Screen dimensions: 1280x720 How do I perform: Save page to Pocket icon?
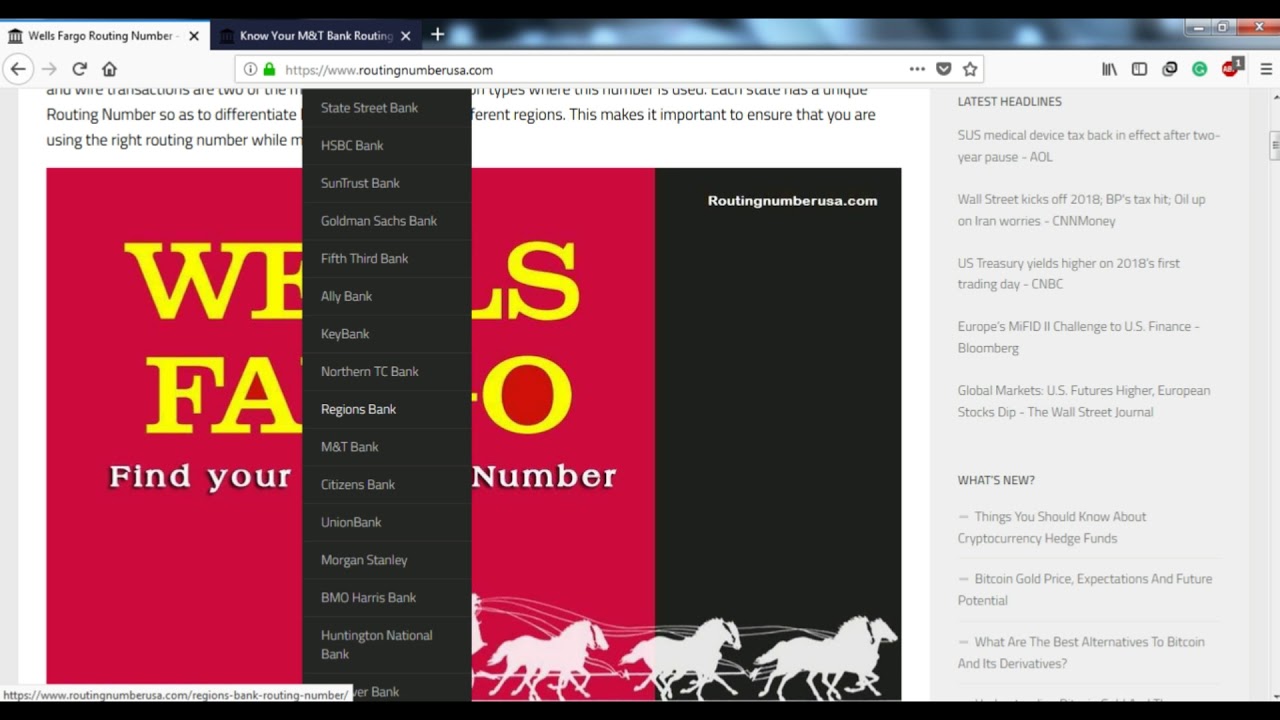[x=943, y=69]
